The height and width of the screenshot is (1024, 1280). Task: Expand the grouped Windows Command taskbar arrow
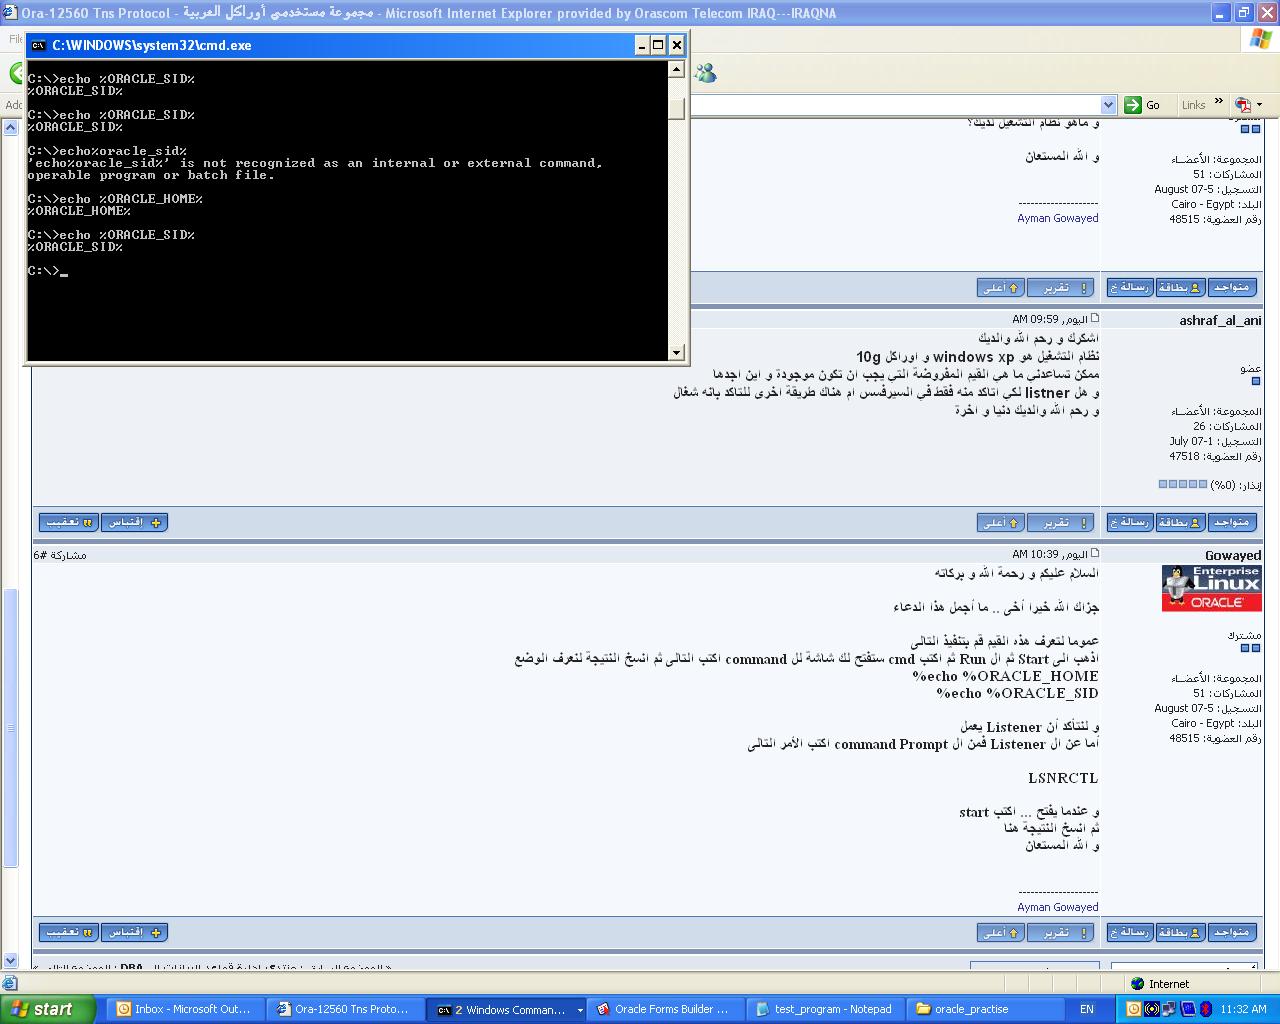point(579,1009)
